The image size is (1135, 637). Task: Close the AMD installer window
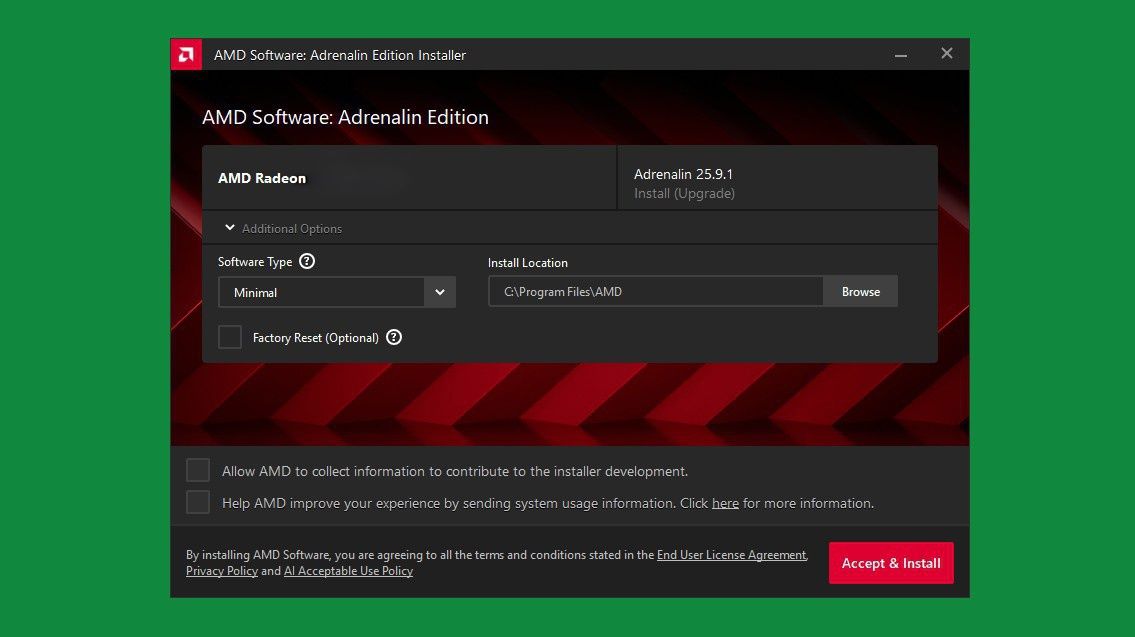pyautogui.click(x=946, y=54)
